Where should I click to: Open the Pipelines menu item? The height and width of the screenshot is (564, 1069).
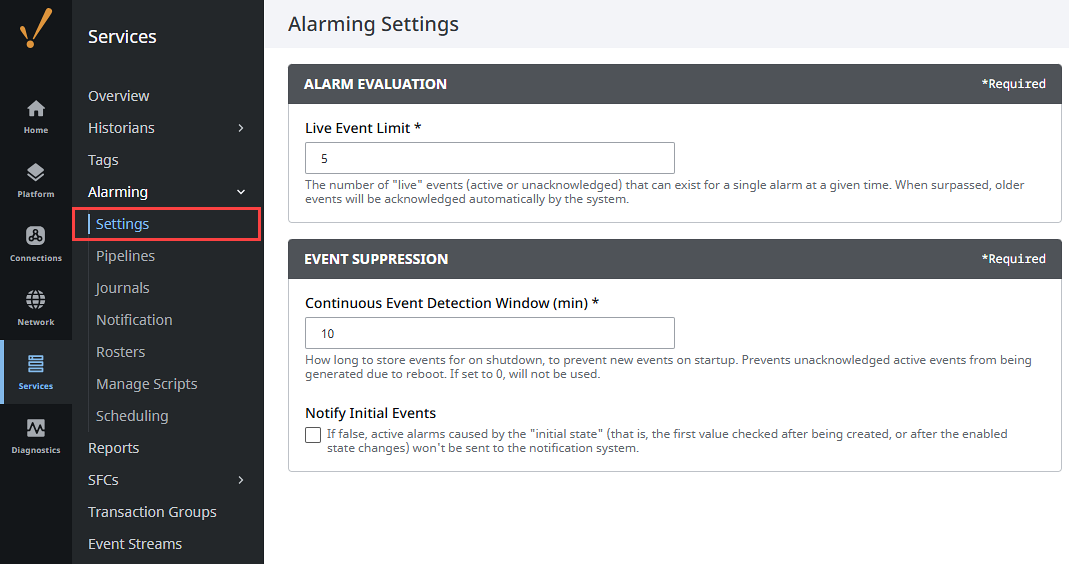tap(125, 256)
